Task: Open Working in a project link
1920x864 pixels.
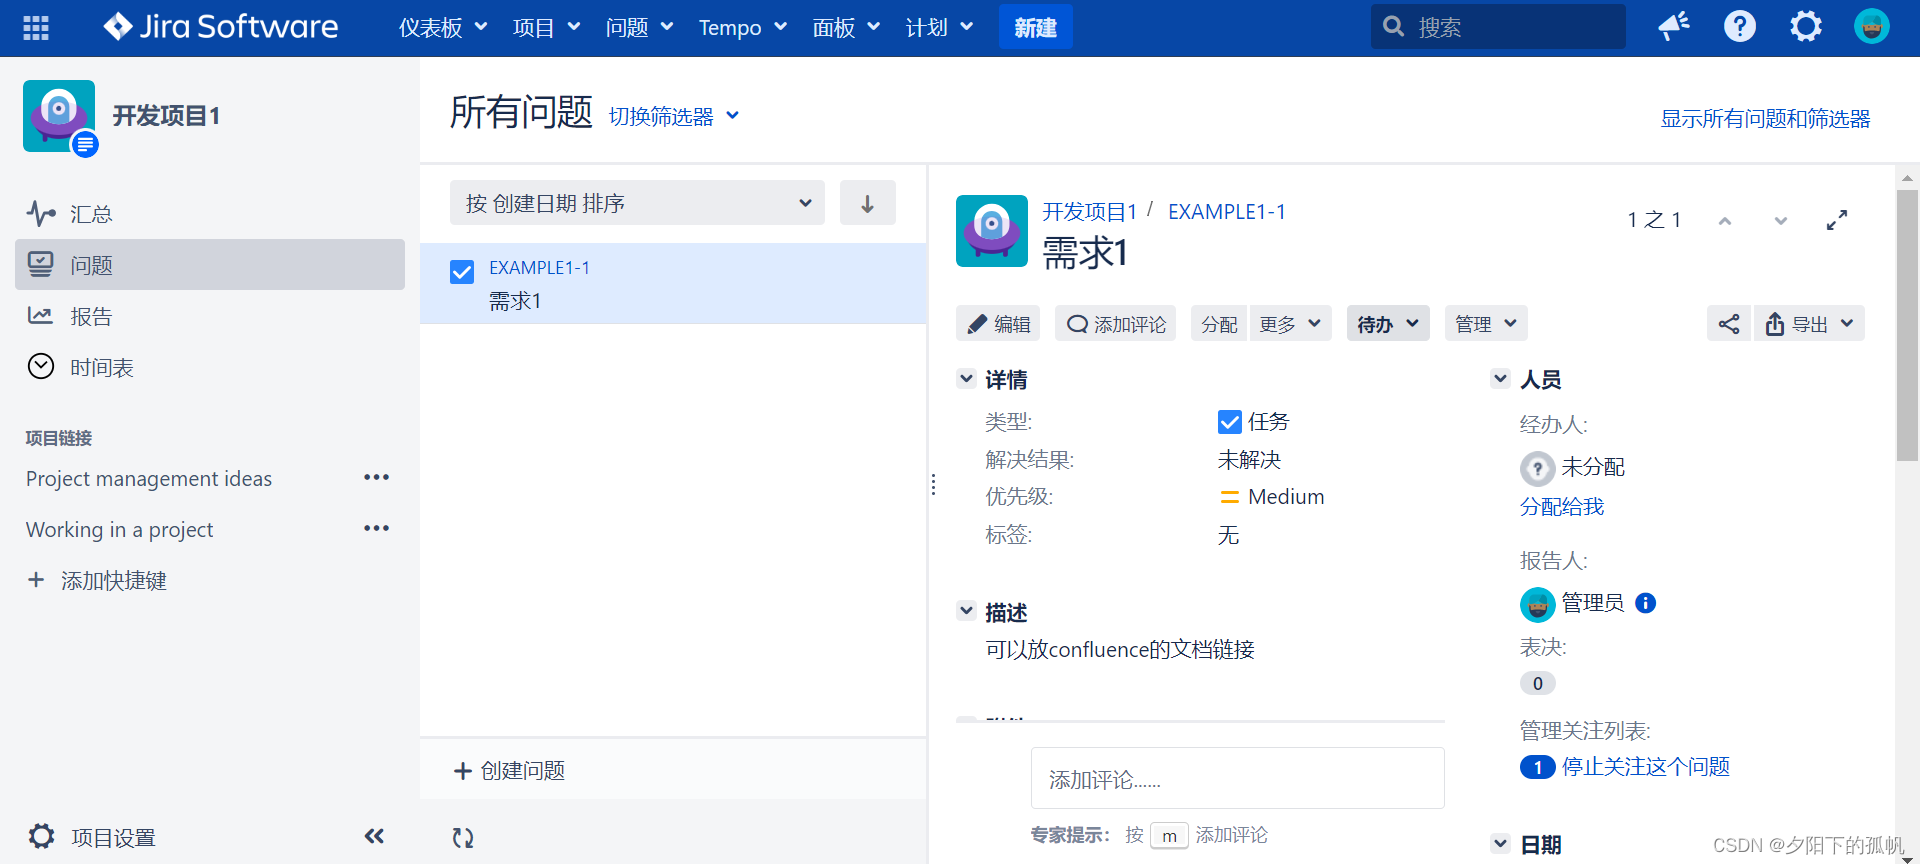Action: tap(119, 529)
